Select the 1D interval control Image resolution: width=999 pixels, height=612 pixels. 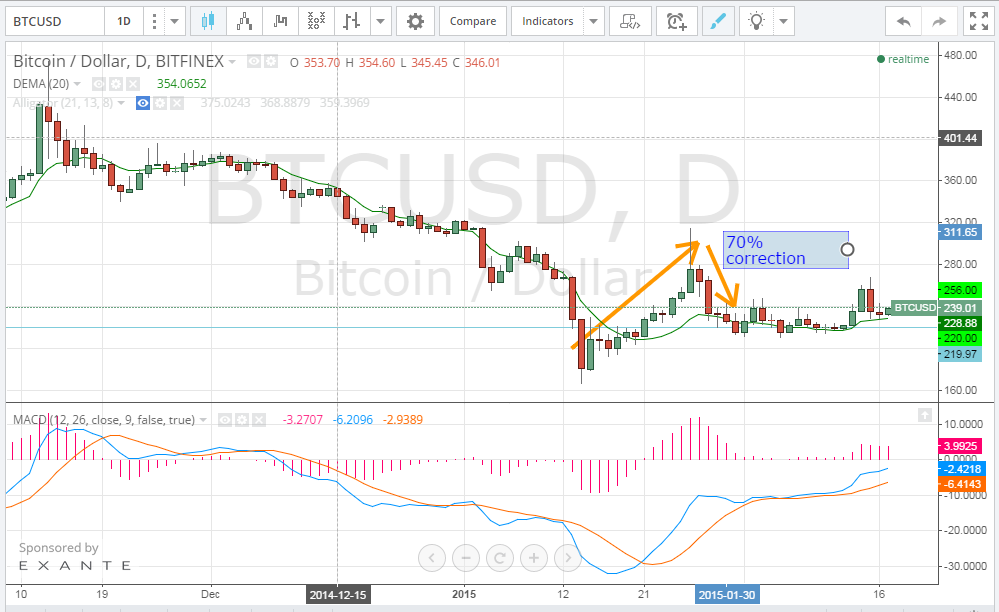coord(123,19)
